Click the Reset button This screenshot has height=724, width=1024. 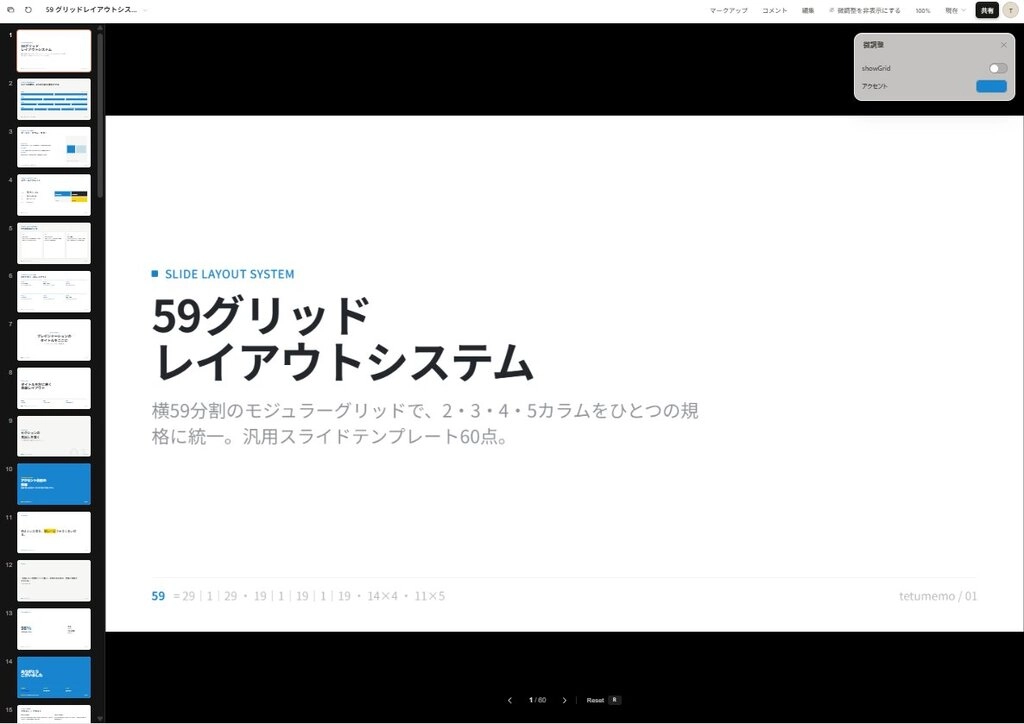(x=595, y=700)
